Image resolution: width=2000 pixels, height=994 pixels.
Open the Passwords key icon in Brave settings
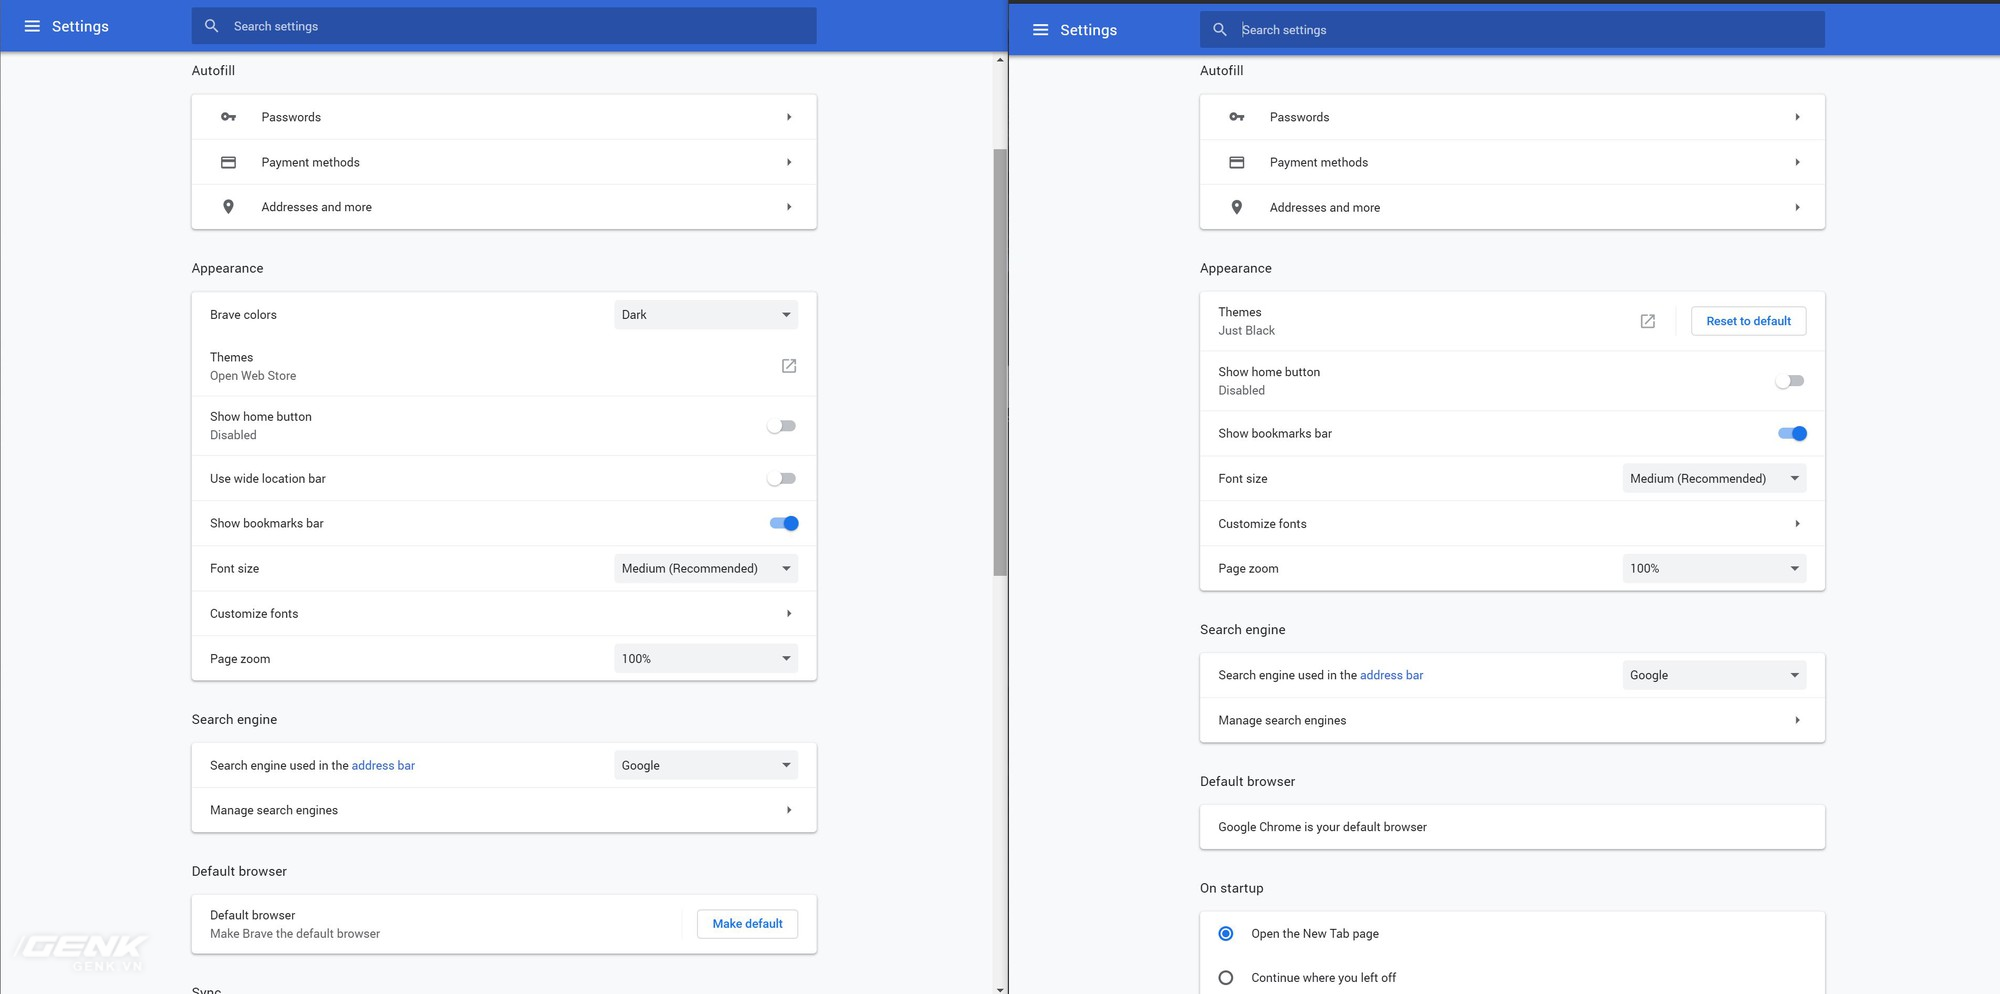(x=228, y=117)
